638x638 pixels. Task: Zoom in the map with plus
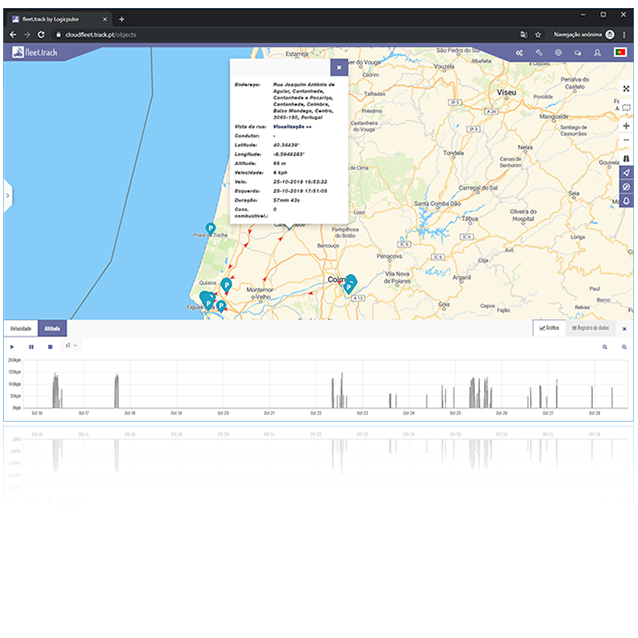pyautogui.click(x=626, y=126)
